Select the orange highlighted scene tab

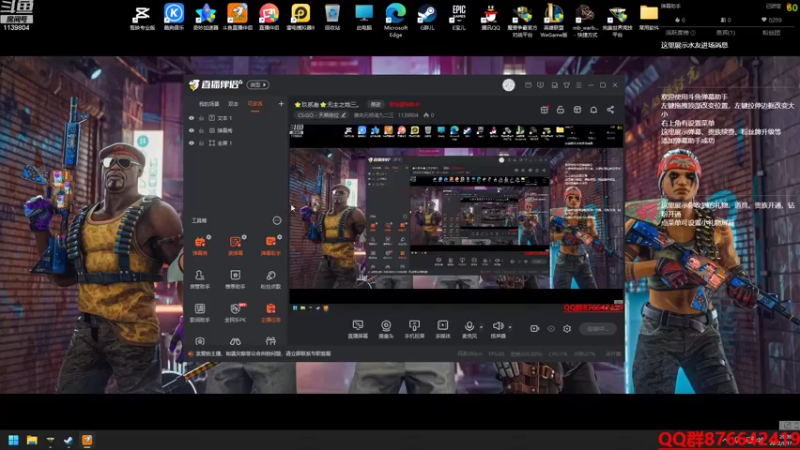pos(255,104)
